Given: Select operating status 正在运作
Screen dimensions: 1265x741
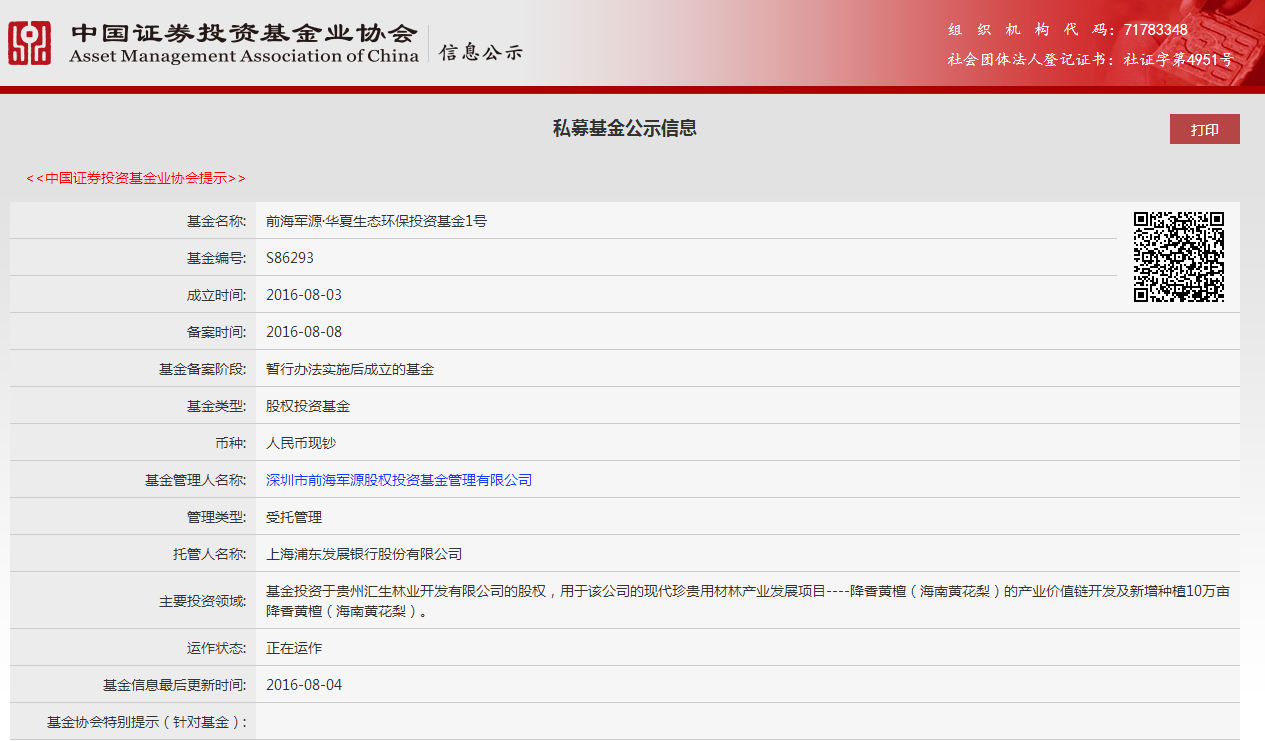Looking at the screenshot, I should pos(294,648).
